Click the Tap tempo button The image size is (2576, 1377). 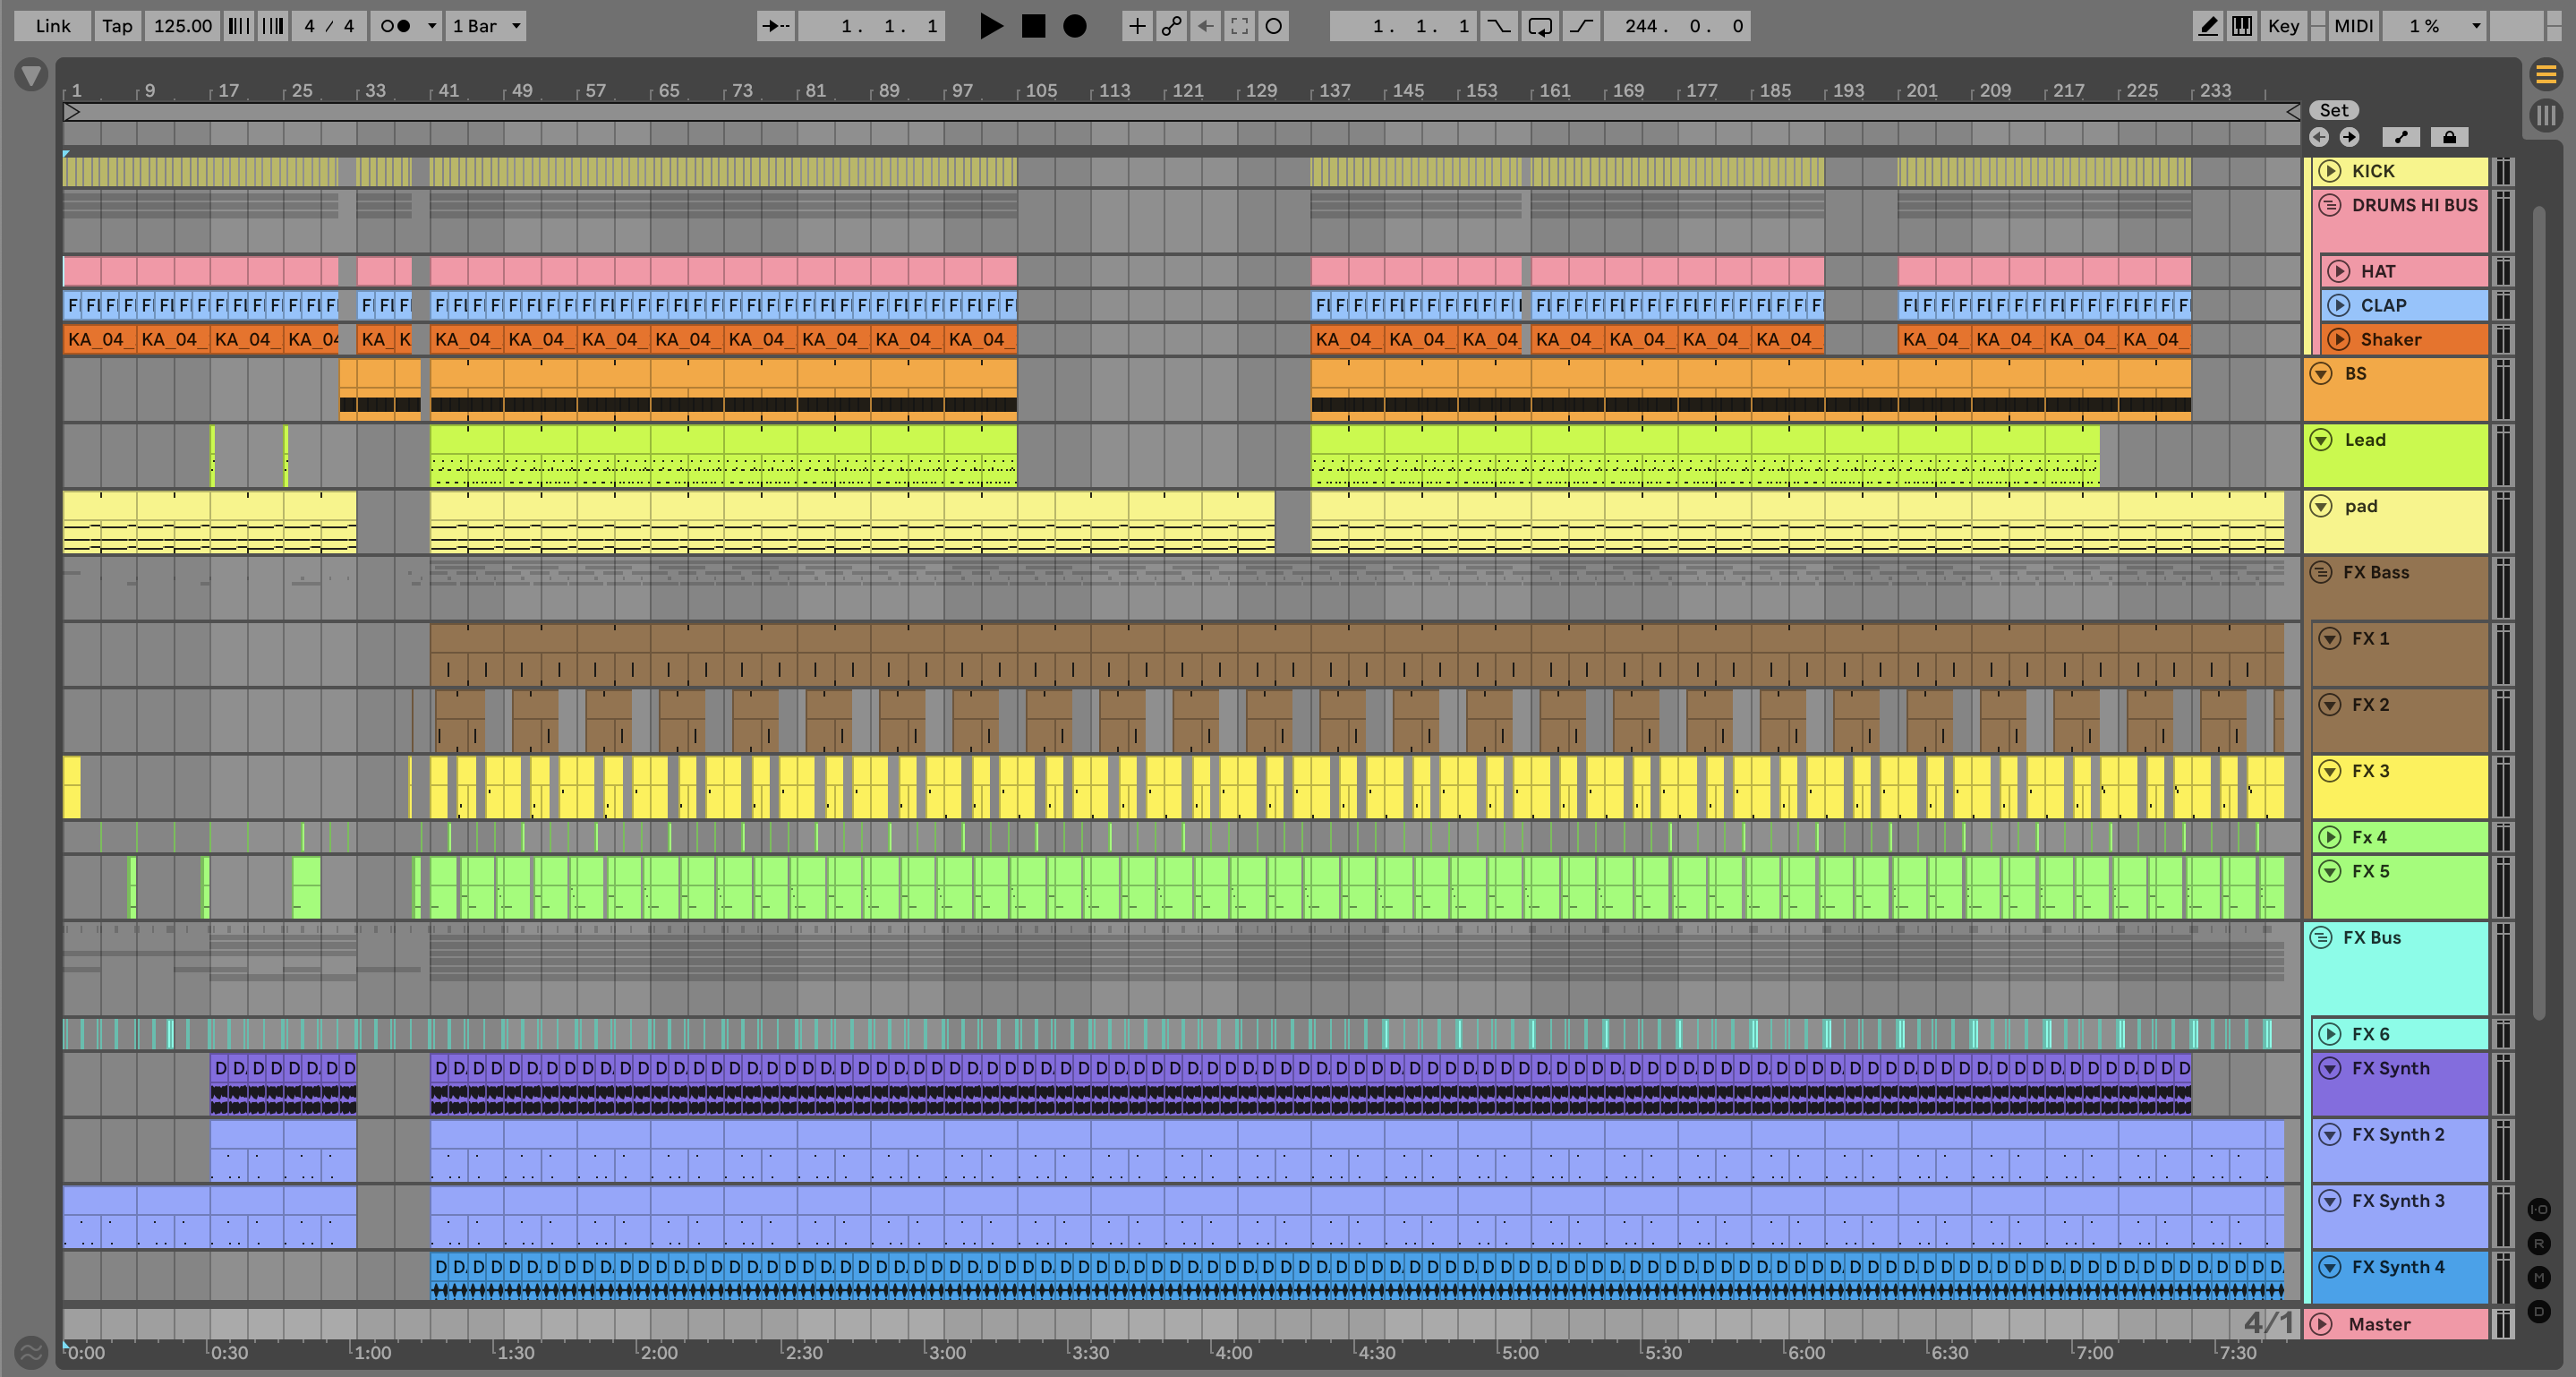117,26
